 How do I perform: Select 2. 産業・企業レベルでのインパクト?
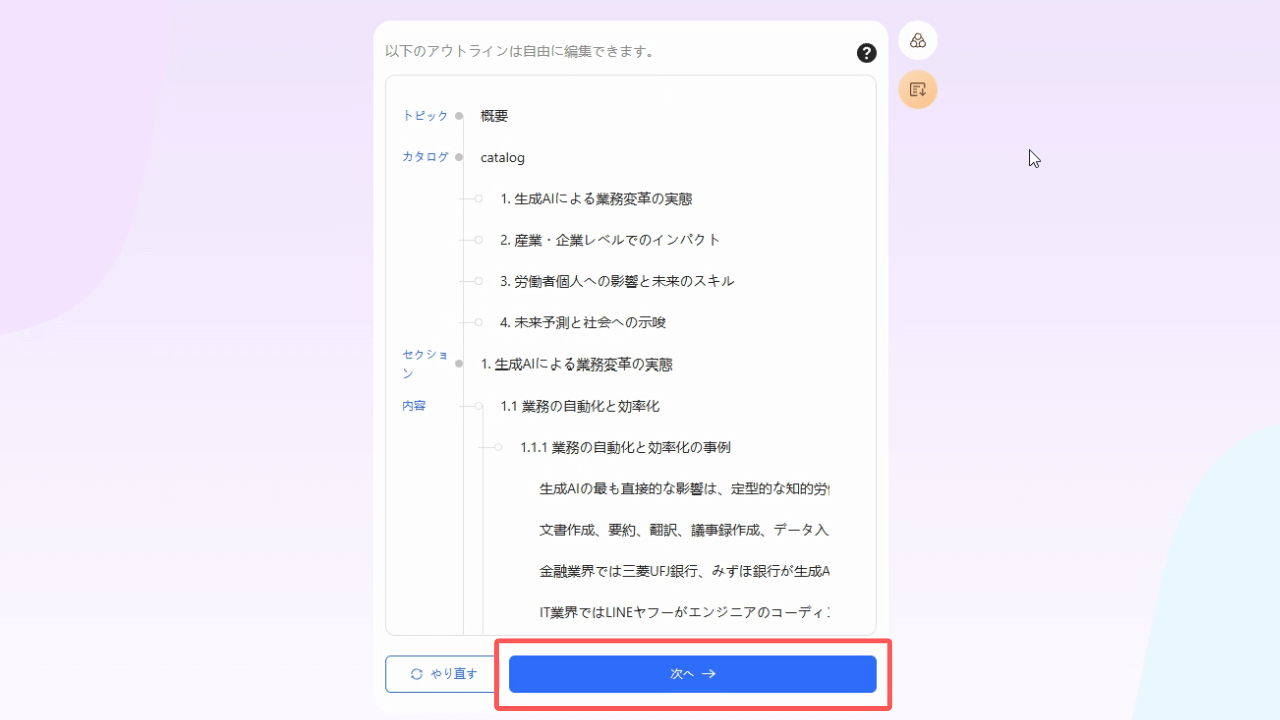click(610, 240)
